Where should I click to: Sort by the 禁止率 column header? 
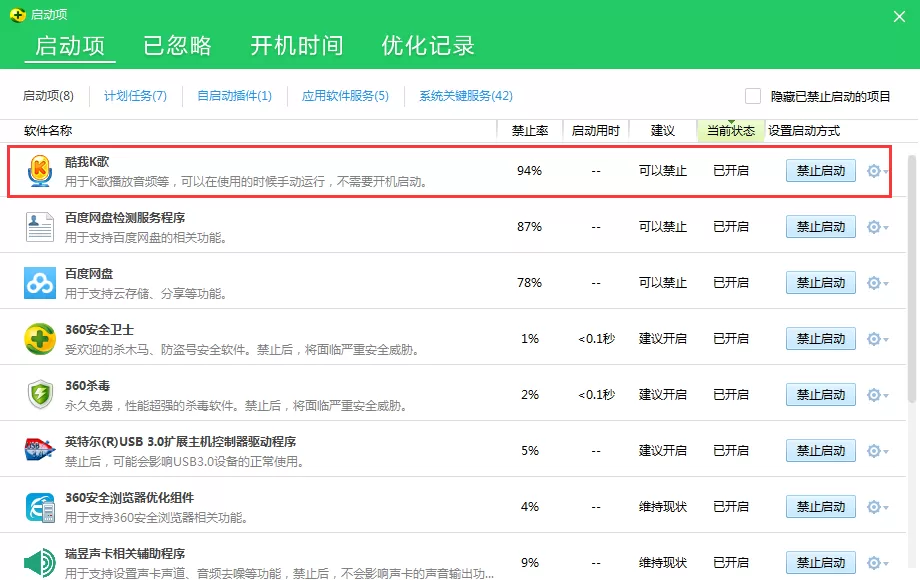530,131
